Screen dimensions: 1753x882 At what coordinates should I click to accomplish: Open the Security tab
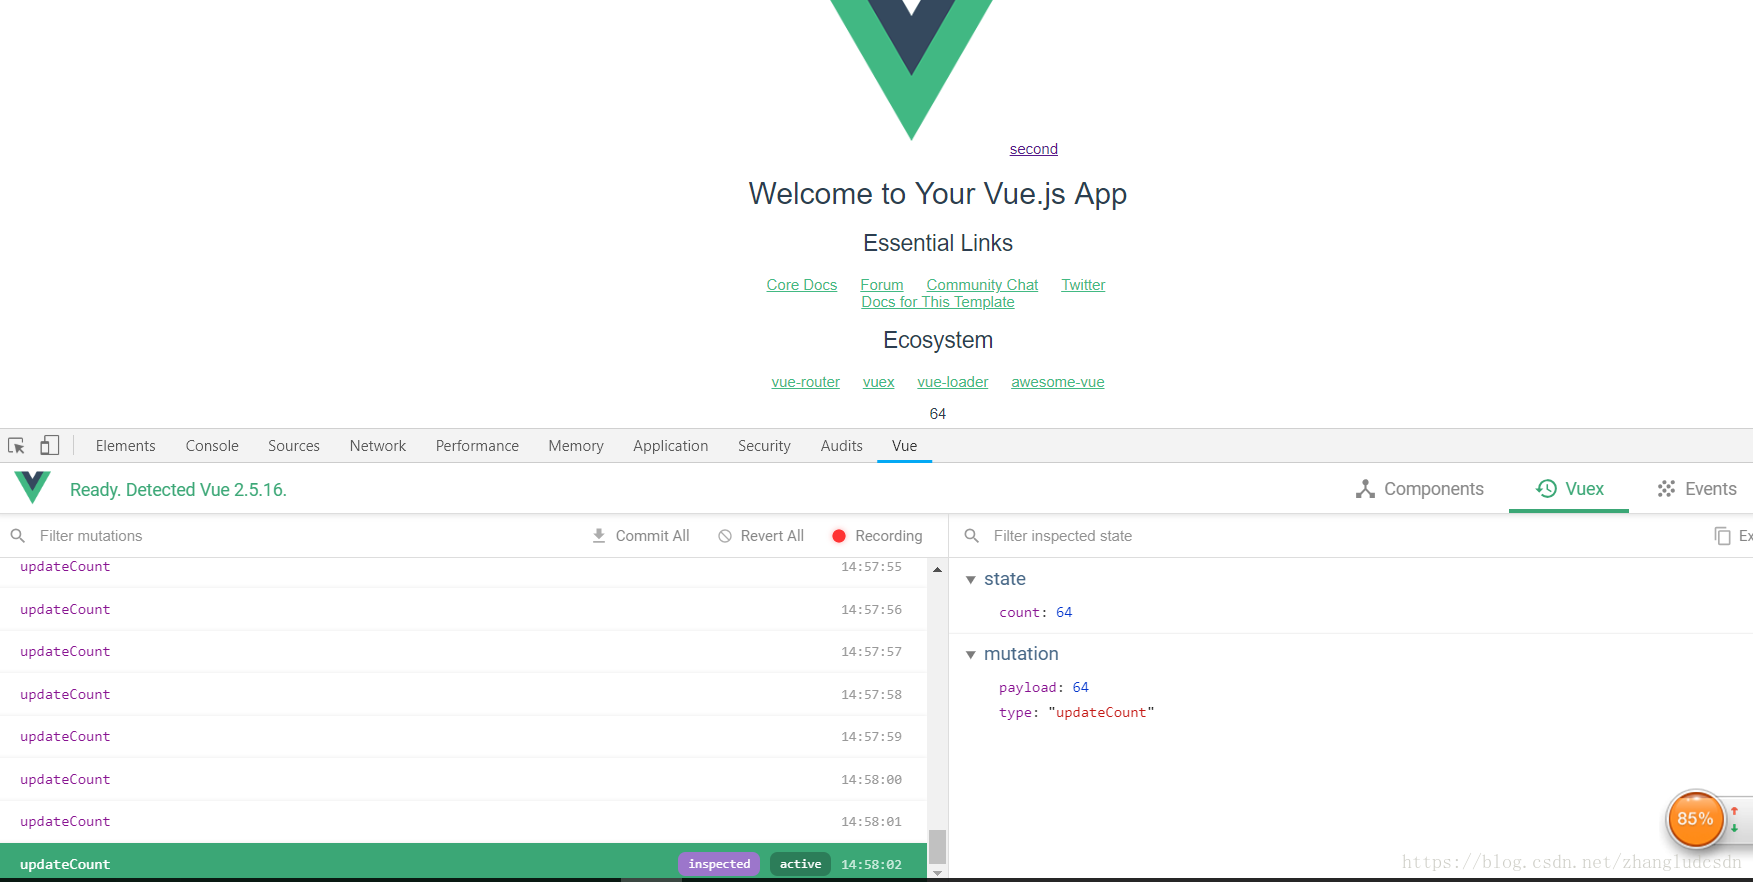coord(764,446)
